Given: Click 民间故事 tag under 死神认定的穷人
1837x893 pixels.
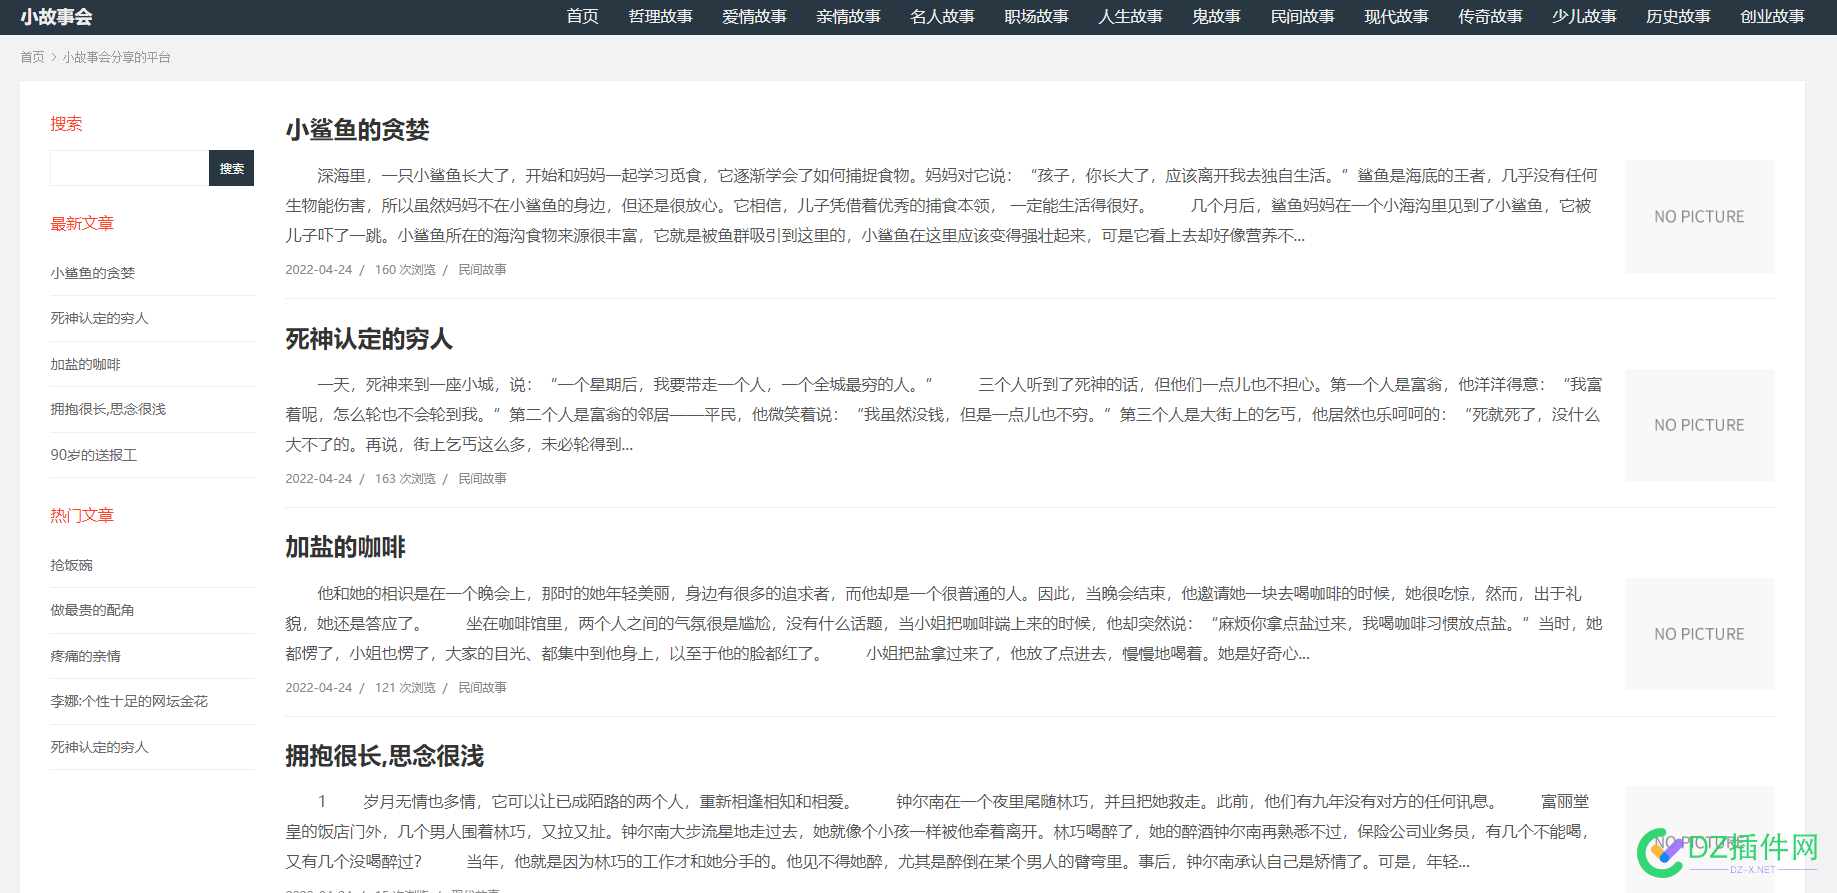Looking at the screenshot, I should coord(482,479).
